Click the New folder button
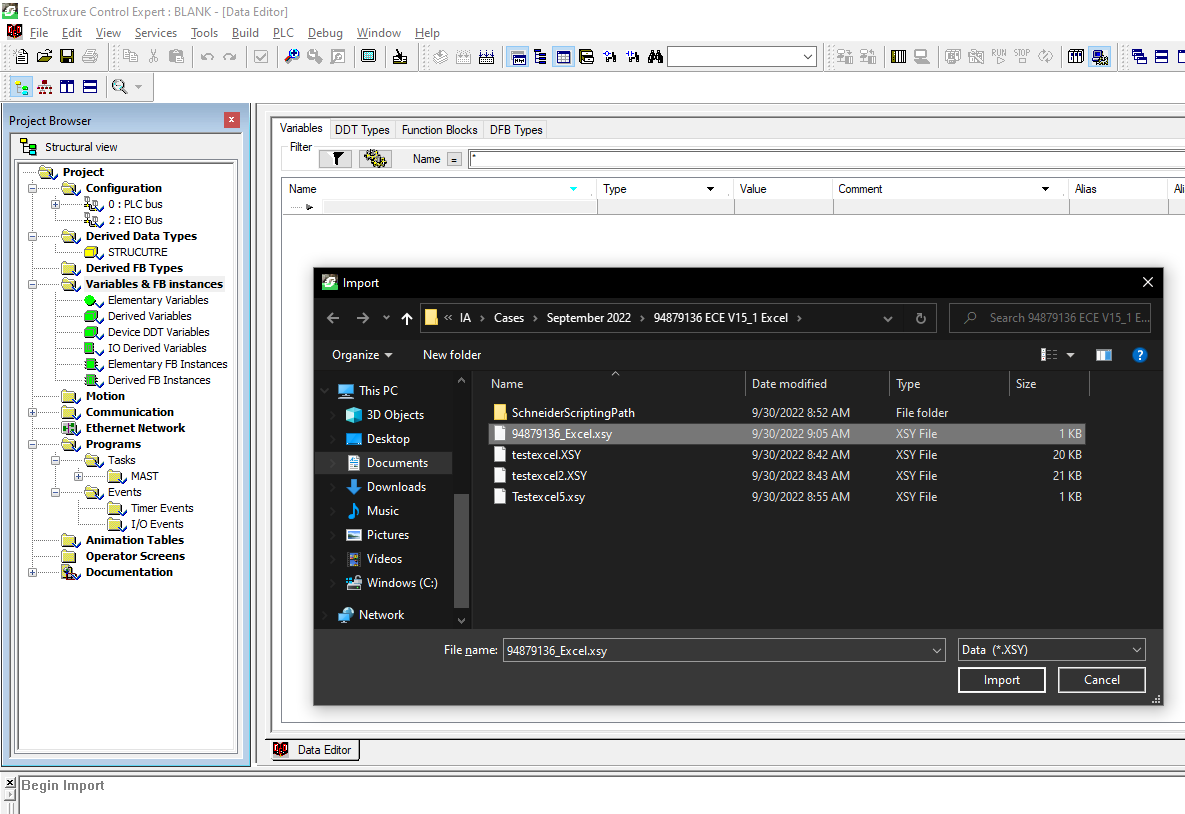Screen dimensions: 1185x814 click(x=452, y=354)
